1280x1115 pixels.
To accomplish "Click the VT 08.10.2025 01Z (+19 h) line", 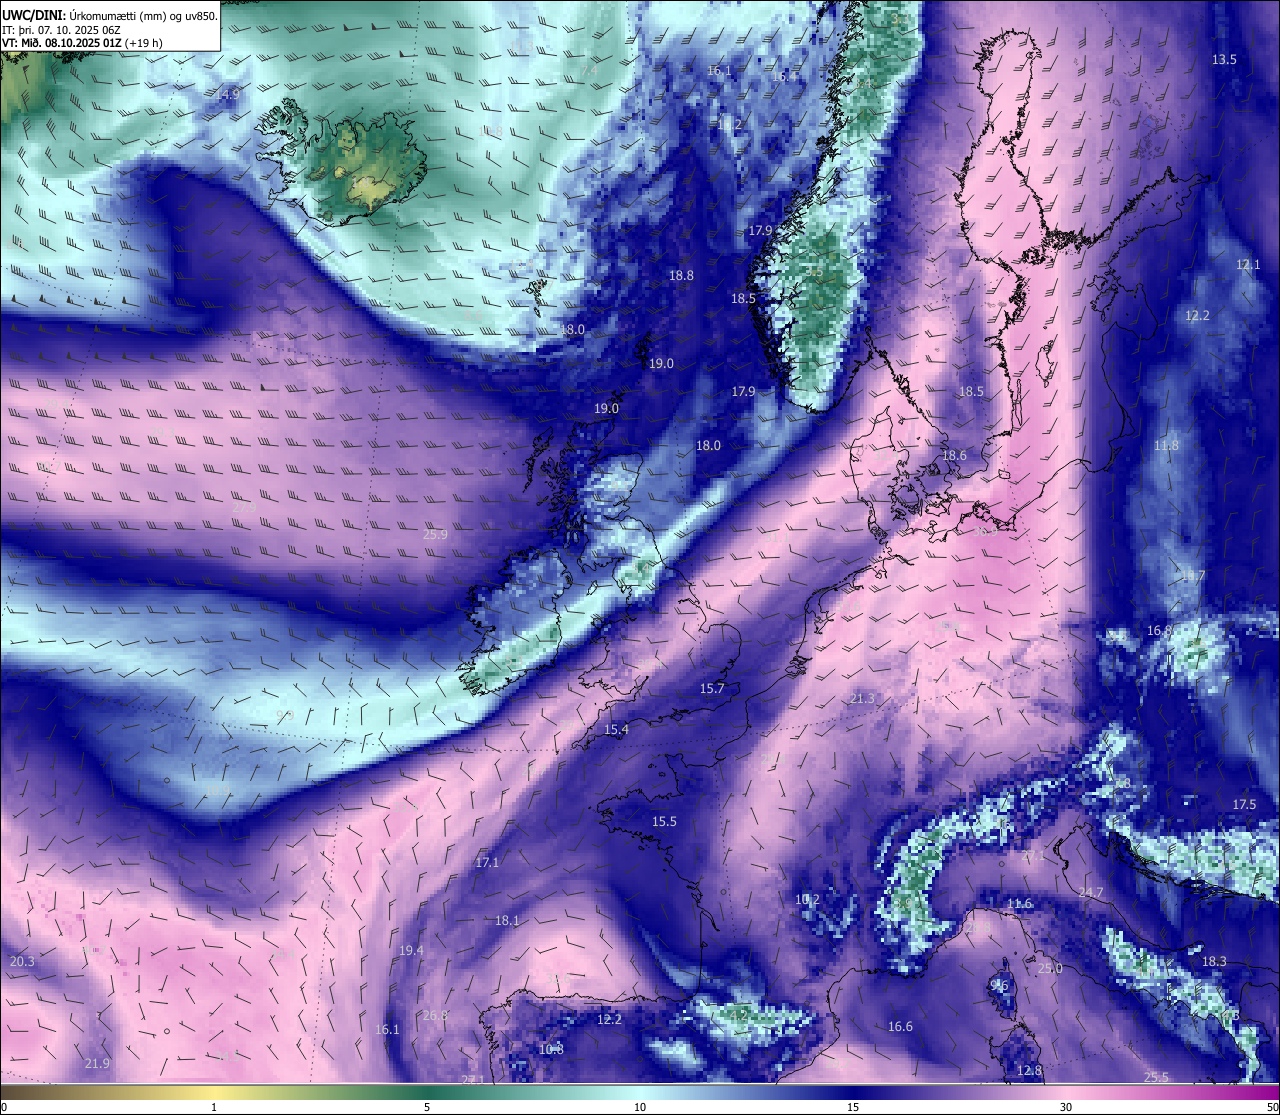I will (82, 43).
